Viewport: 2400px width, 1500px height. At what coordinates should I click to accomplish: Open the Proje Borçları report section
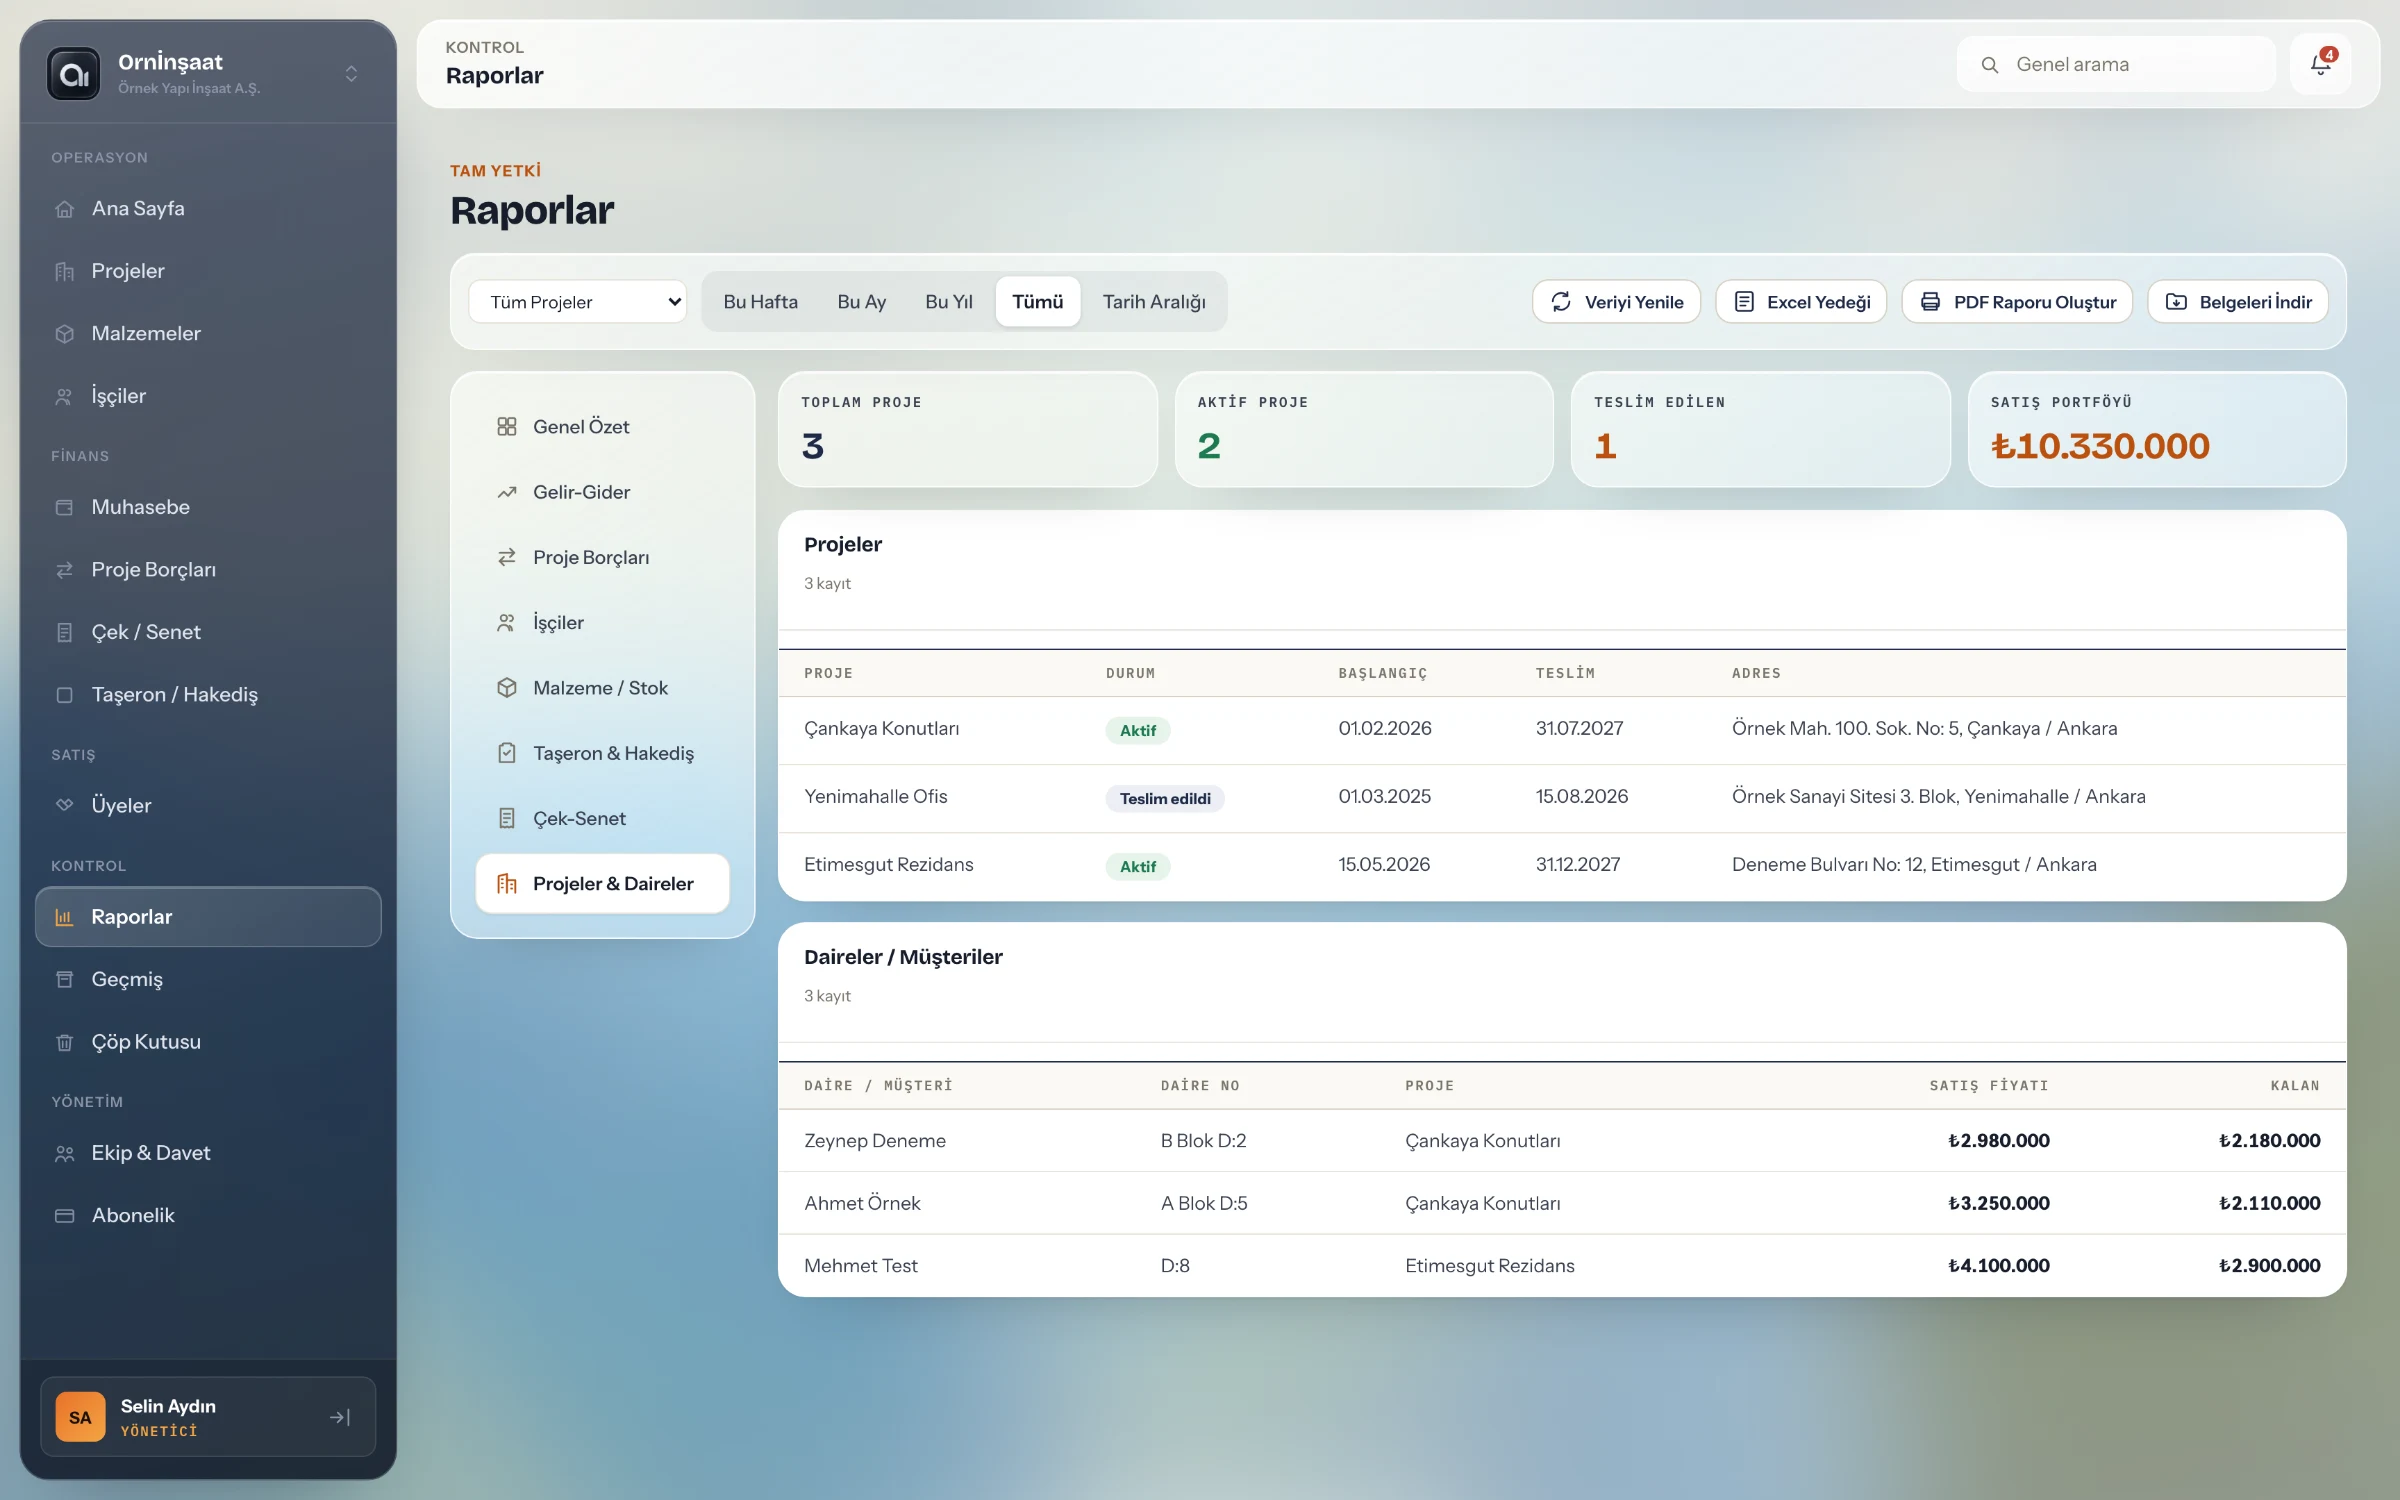603,558
